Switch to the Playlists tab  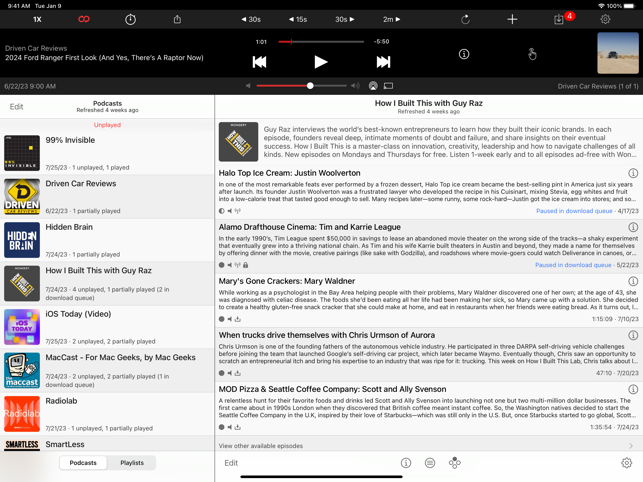(132, 463)
